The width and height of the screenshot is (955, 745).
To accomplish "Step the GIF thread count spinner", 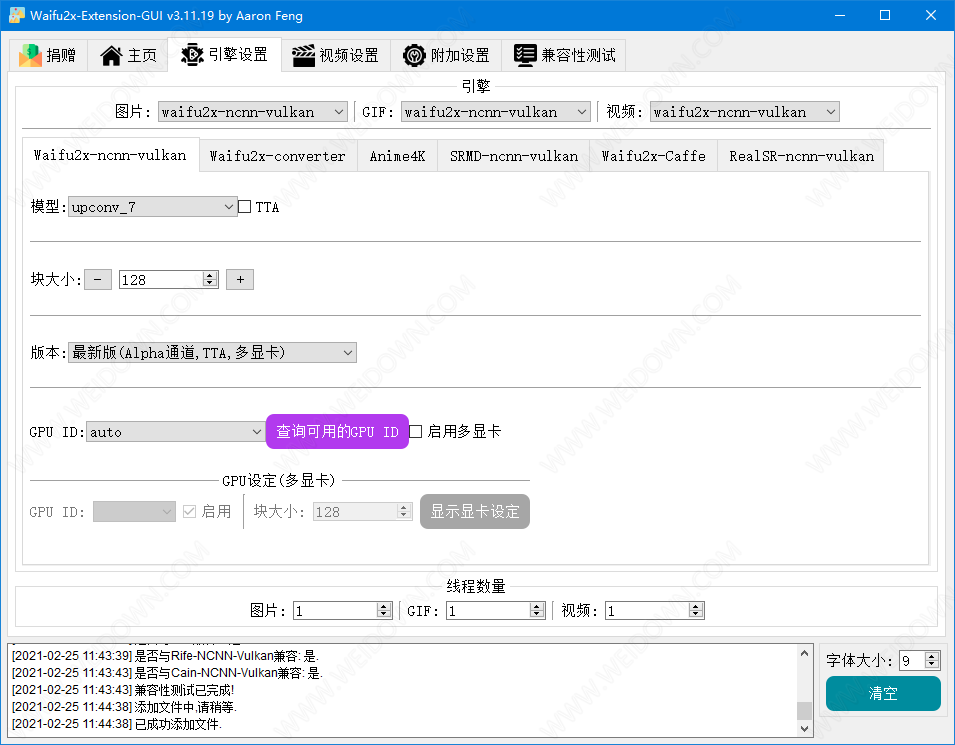I will click(537, 610).
